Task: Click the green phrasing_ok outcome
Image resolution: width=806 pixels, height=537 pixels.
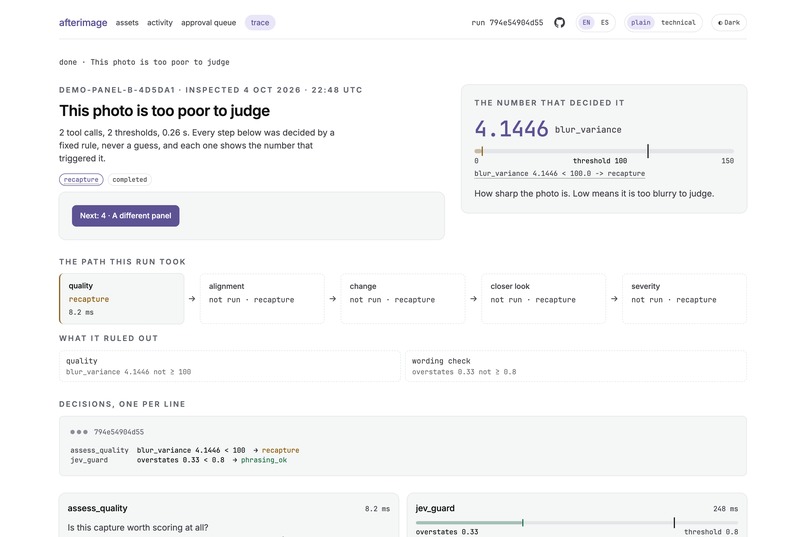Action: tap(264, 460)
